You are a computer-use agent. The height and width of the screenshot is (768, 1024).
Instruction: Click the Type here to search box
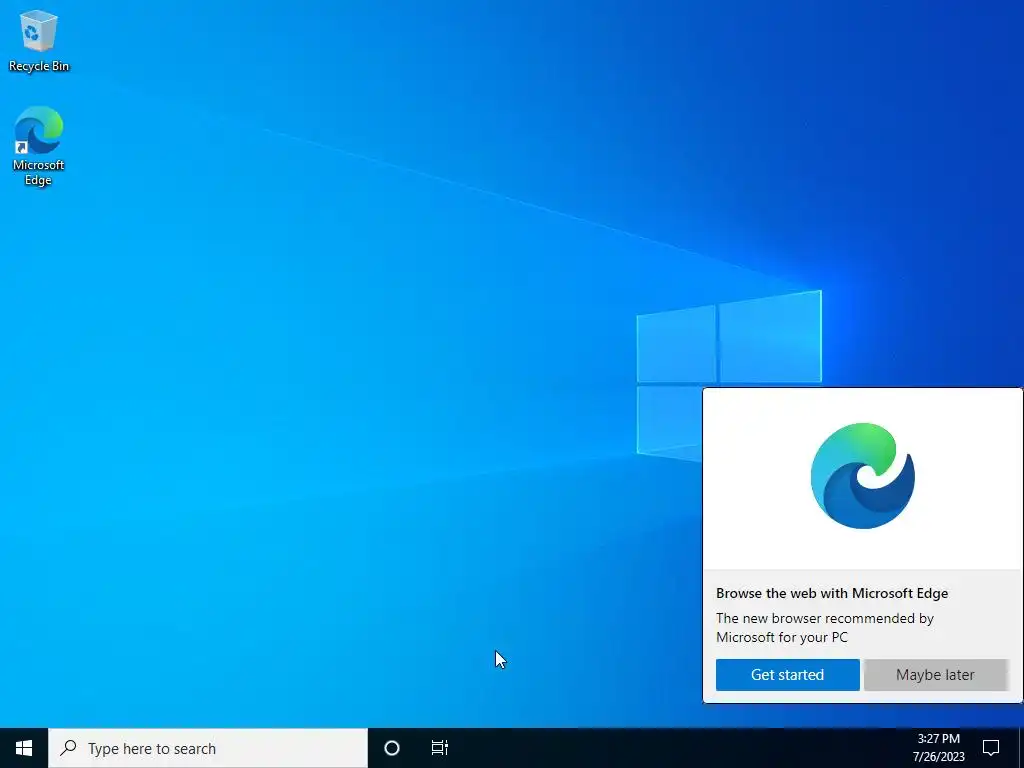click(208, 748)
